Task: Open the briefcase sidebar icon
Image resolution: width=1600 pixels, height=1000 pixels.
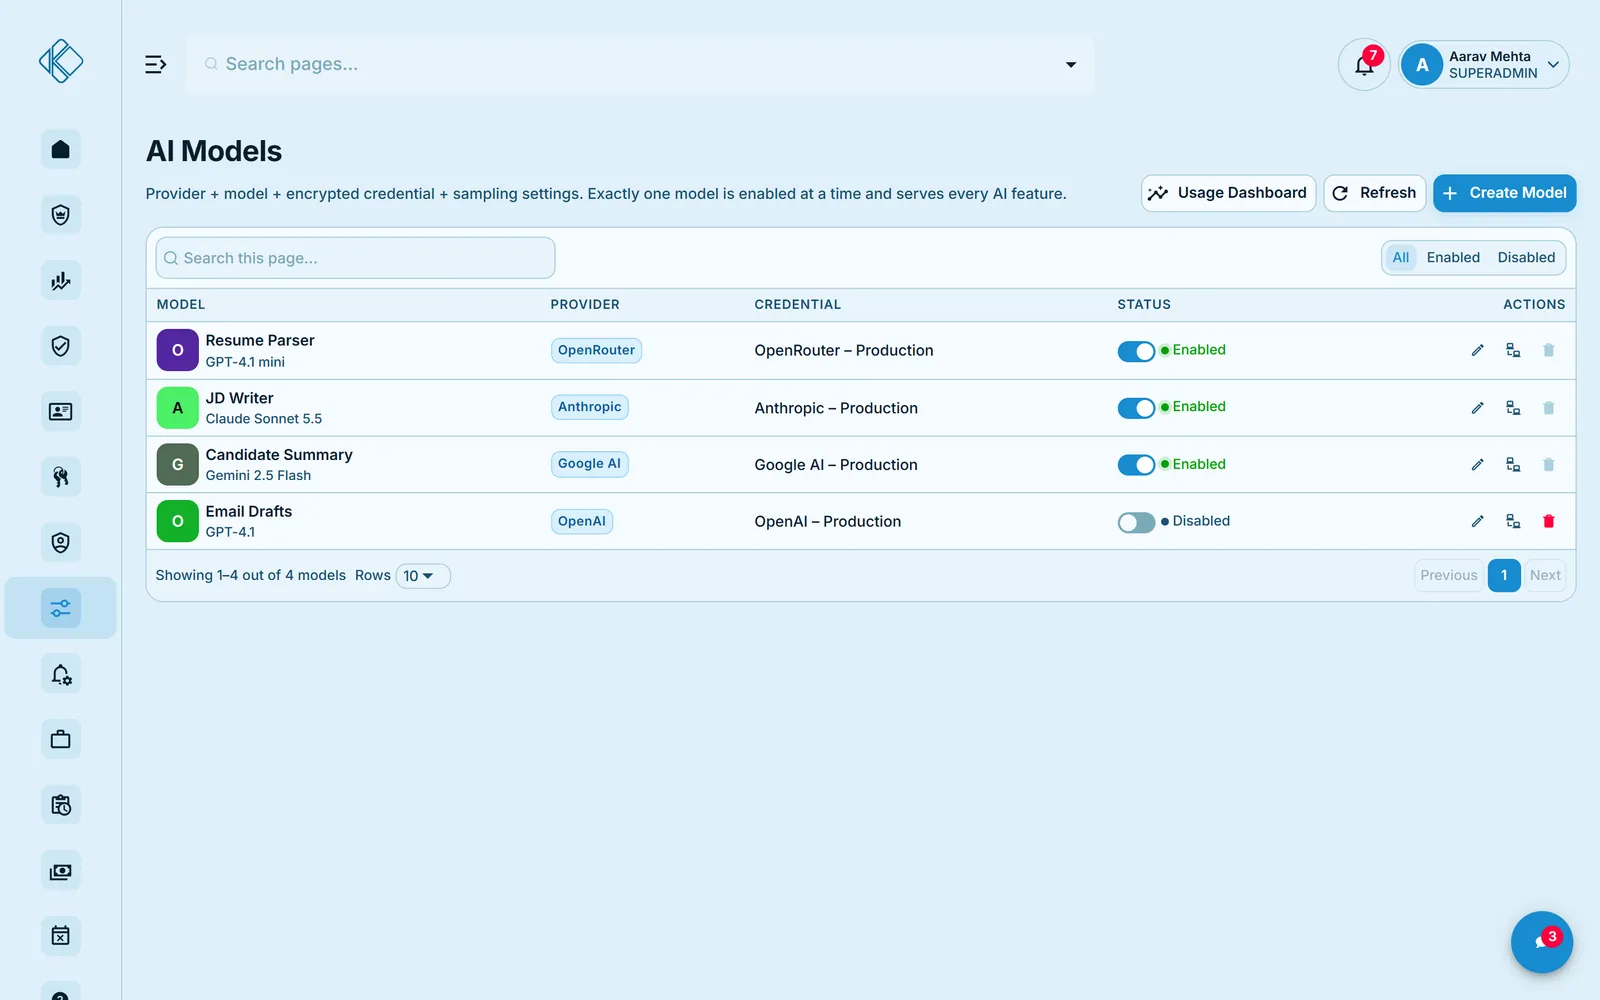Action: (61, 740)
